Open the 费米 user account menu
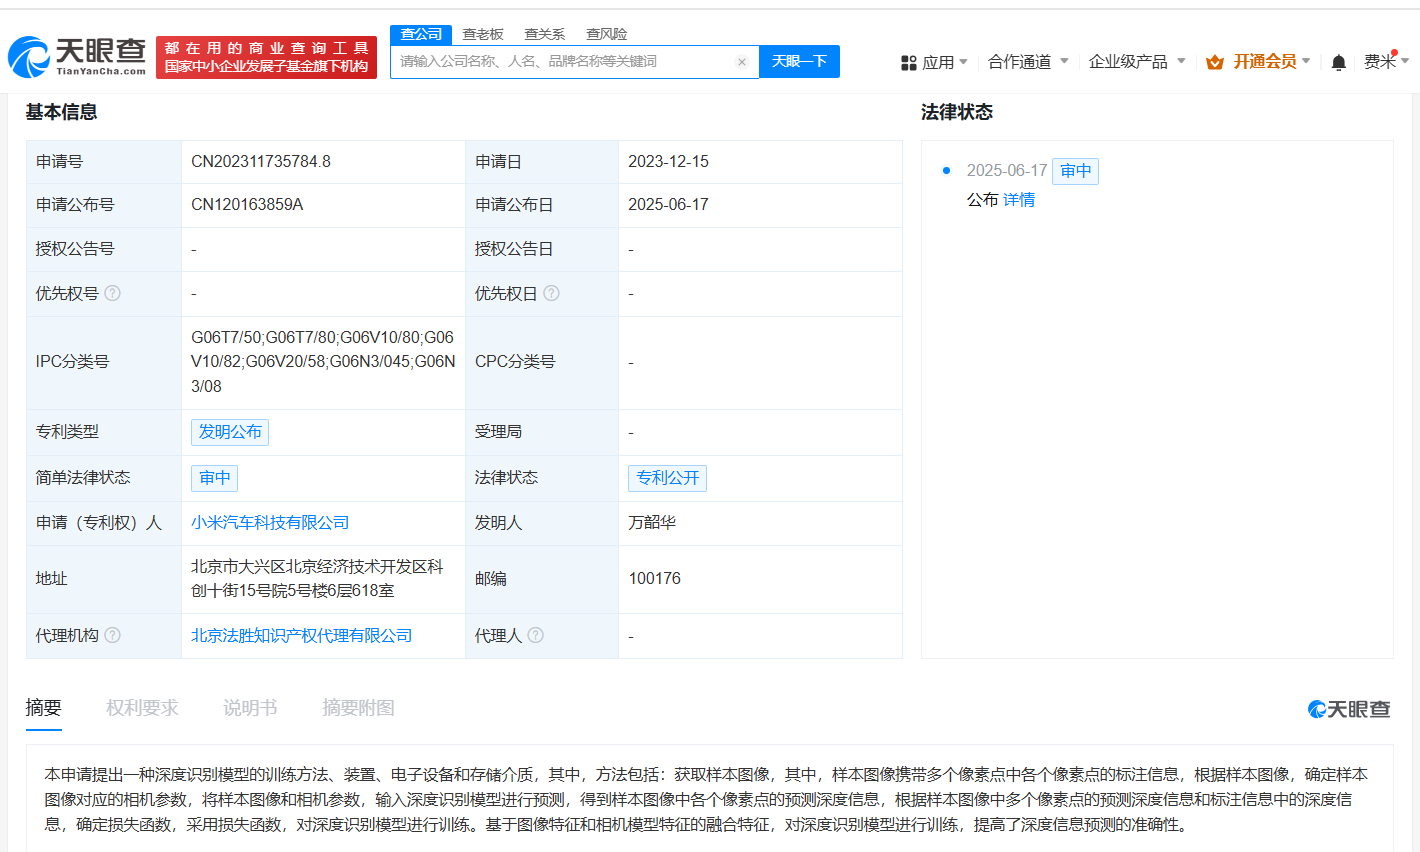Screen dimensions: 1420x852 coord(1385,62)
